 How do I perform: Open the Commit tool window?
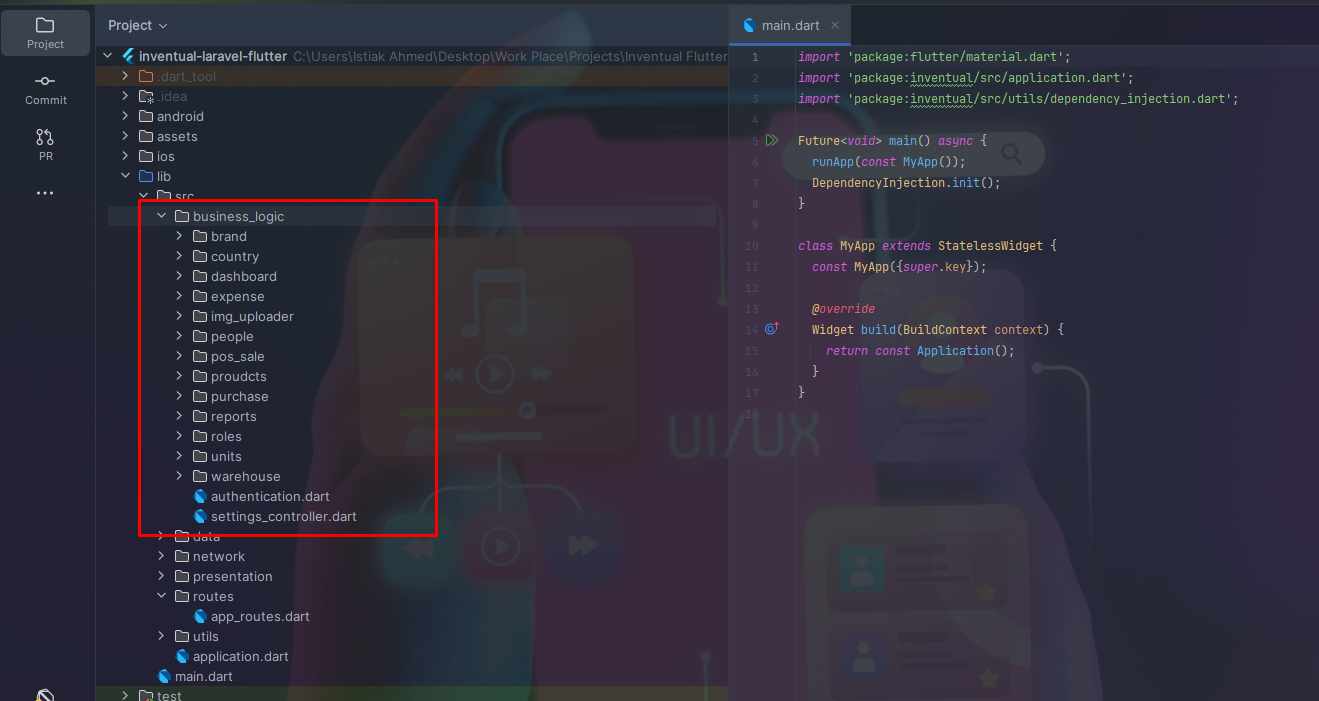45,88
